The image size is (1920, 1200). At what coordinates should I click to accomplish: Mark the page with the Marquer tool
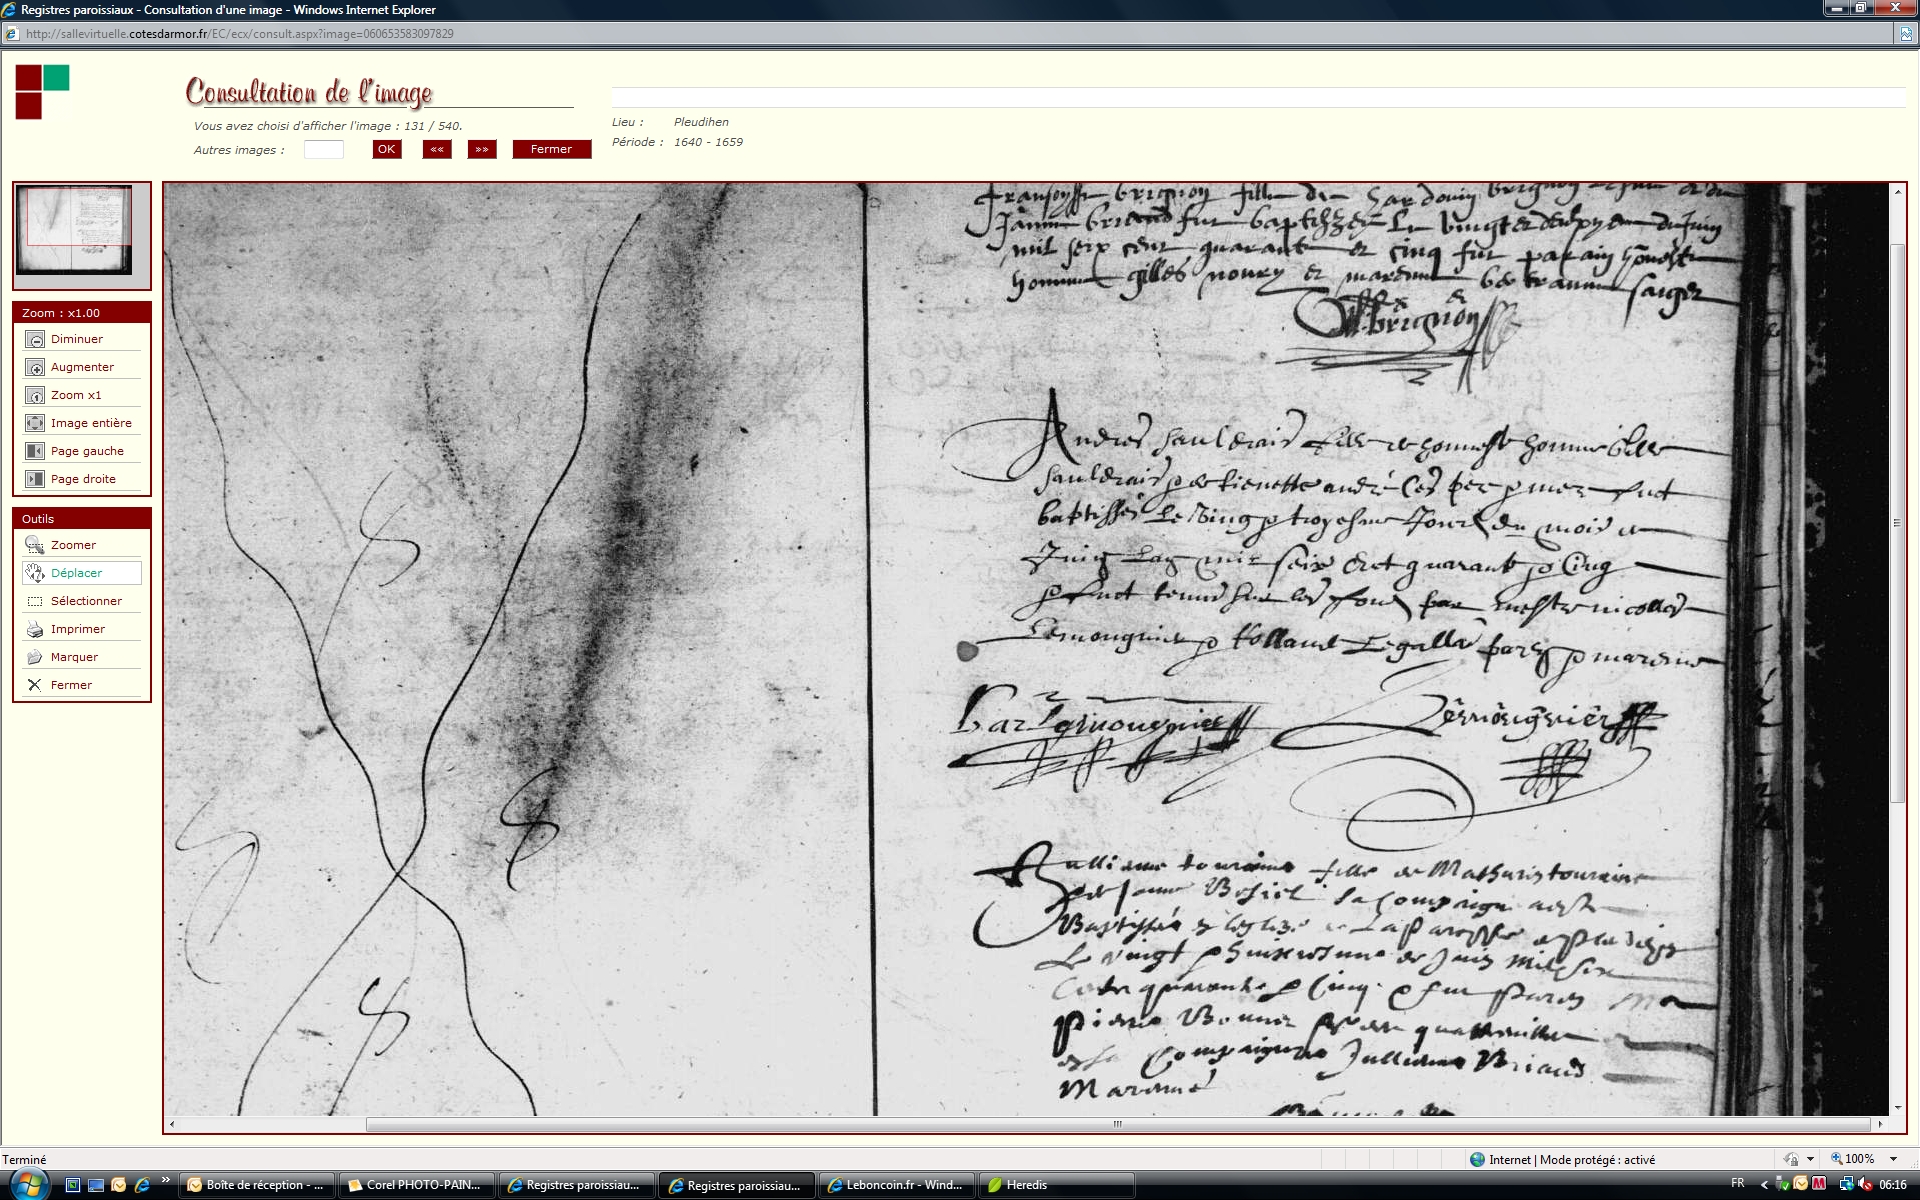click(35, 658)
